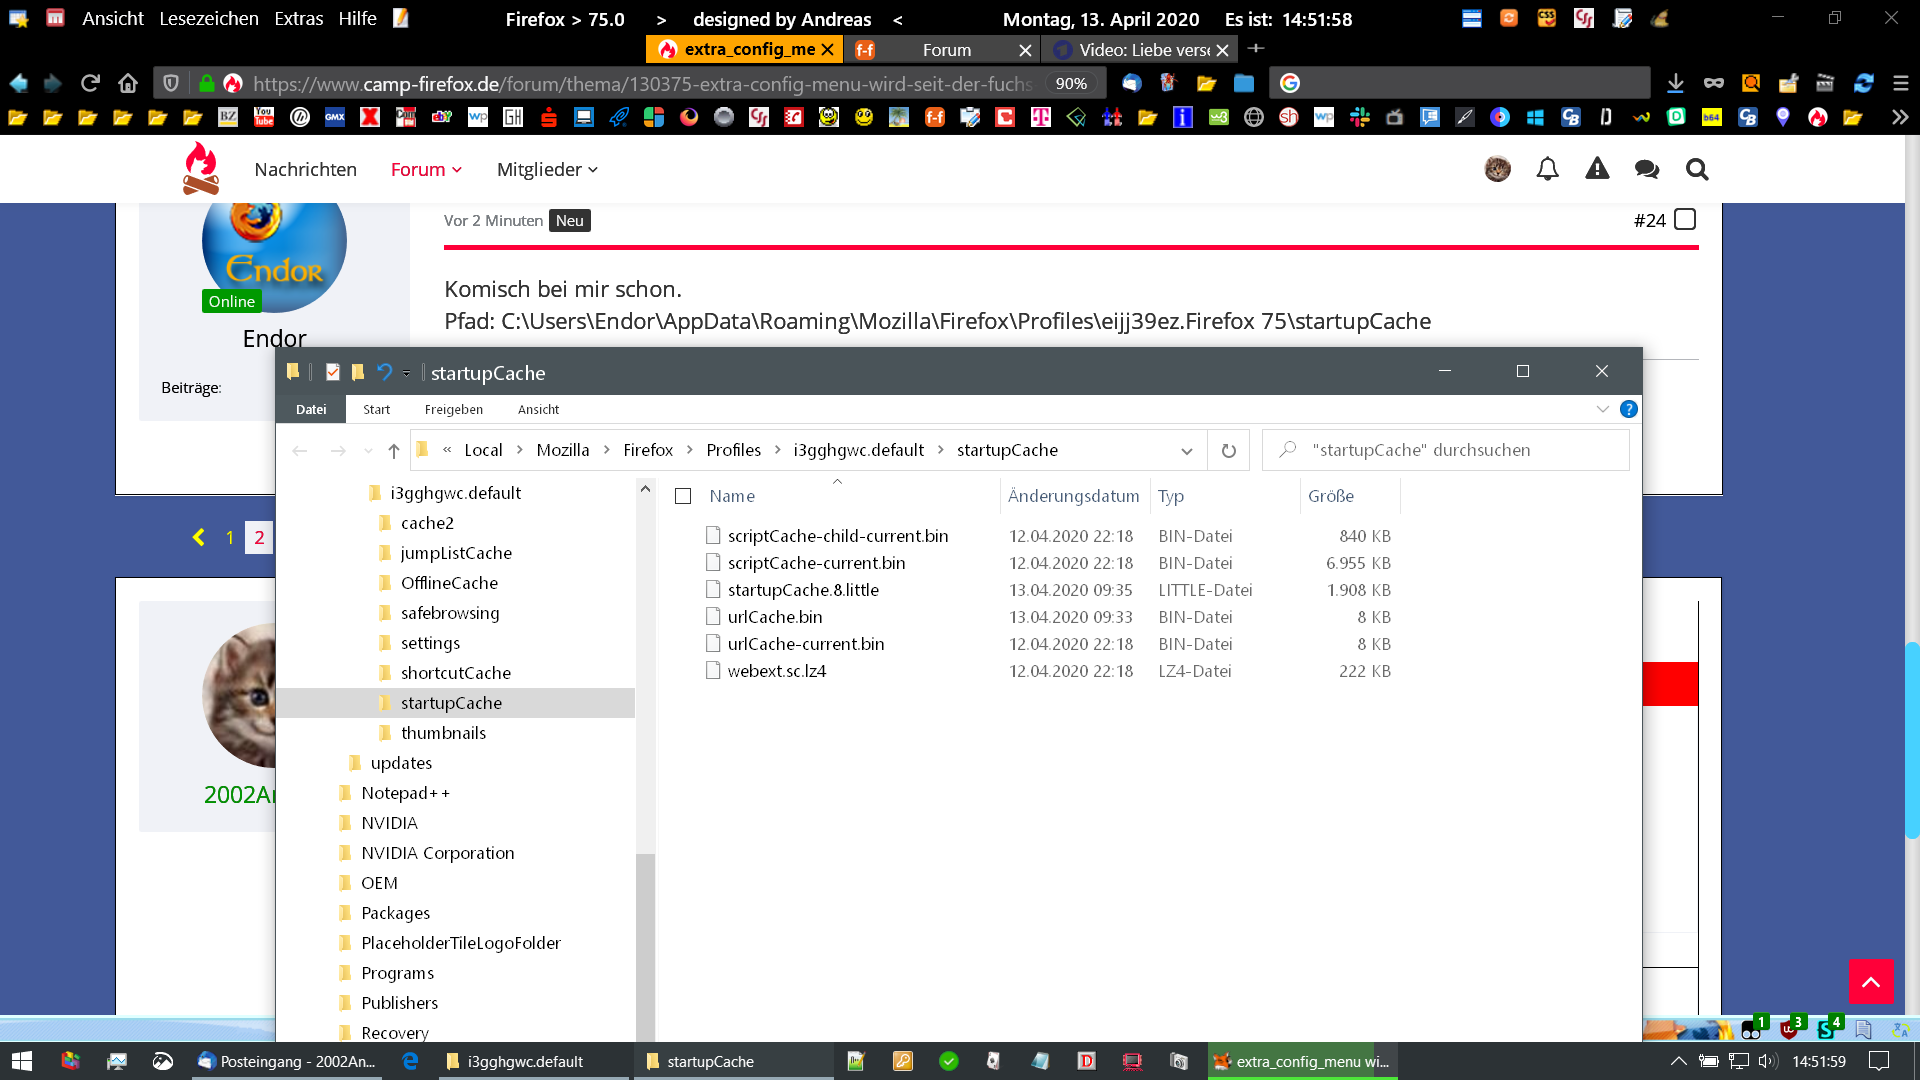Toggle the select-all checkbox beside Name column

[x=683, y=496]
